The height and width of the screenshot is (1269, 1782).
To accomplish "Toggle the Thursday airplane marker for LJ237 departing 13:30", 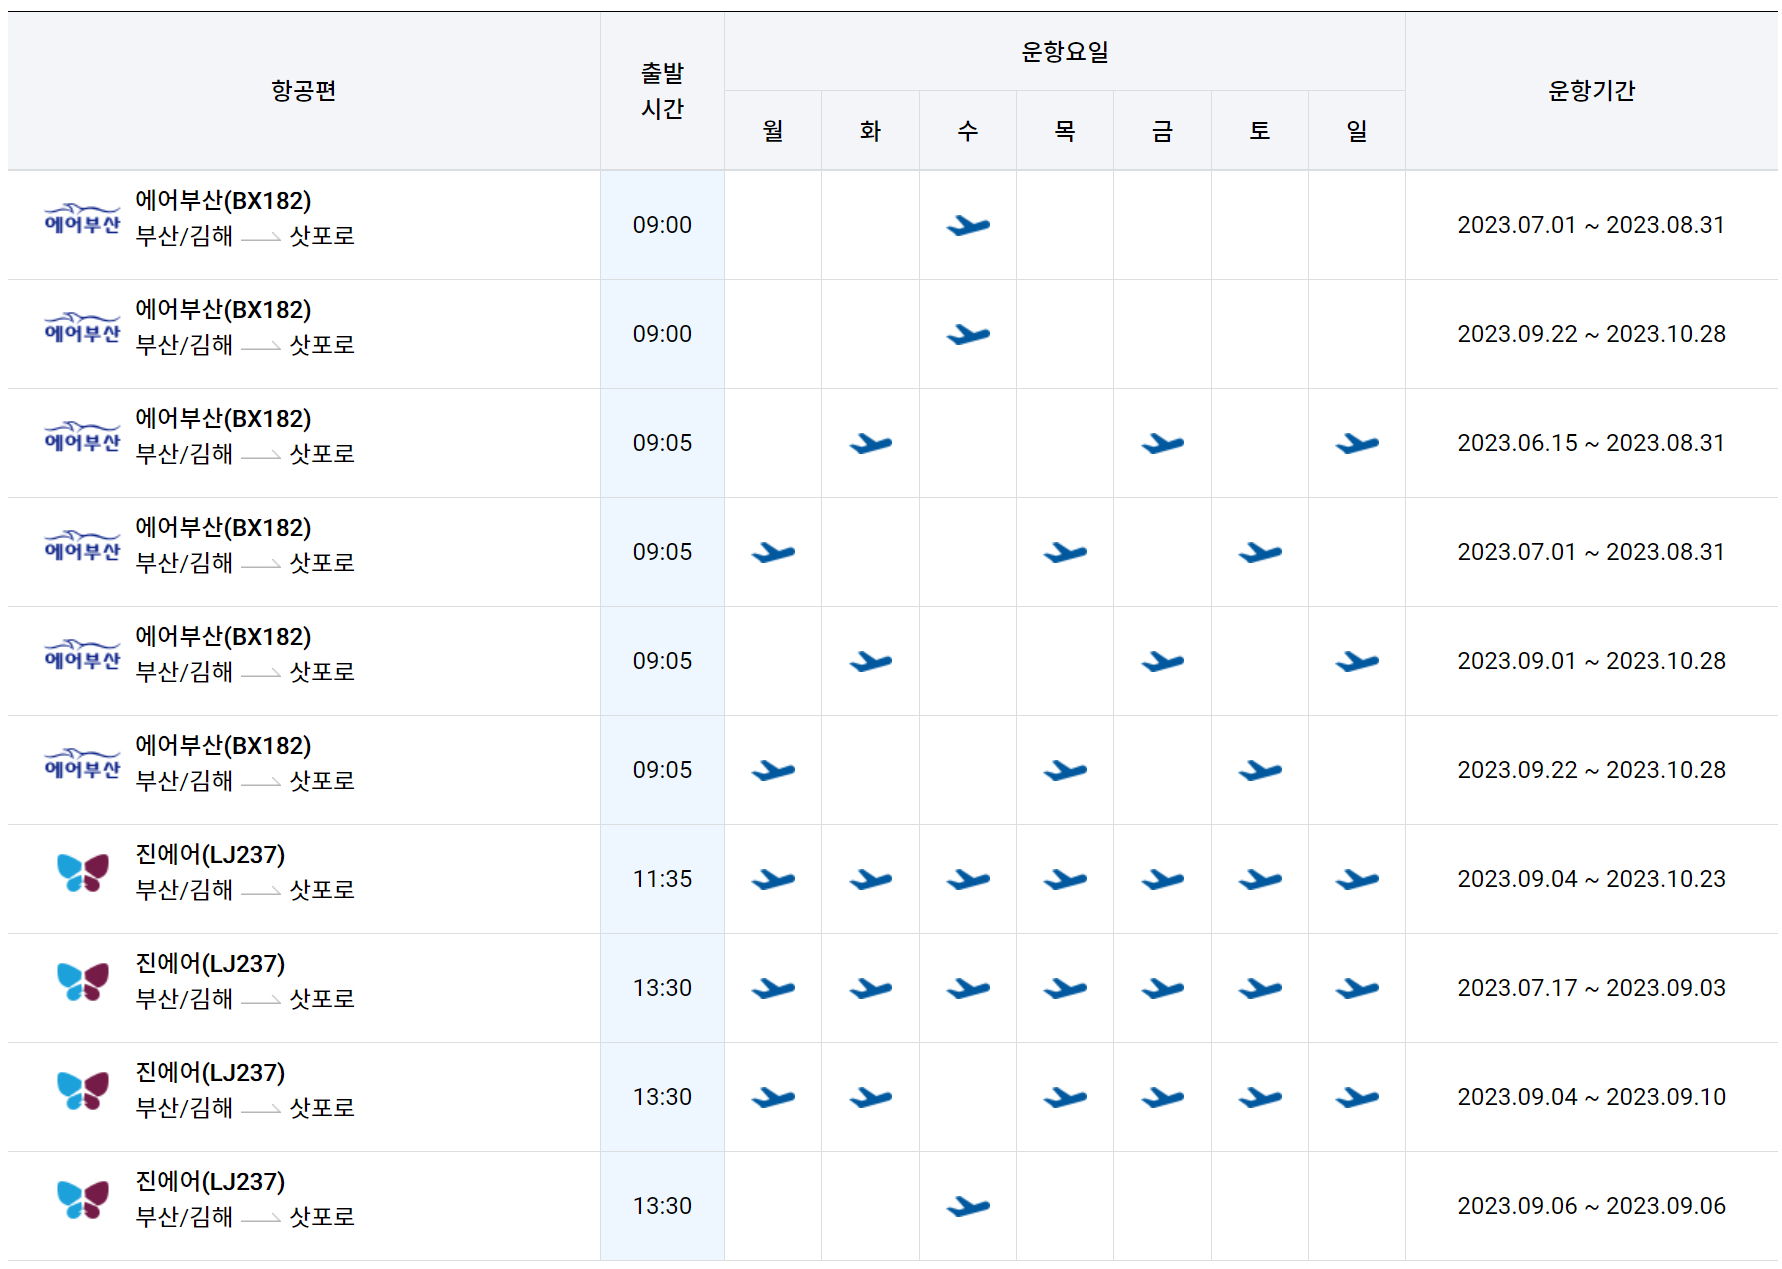I will tap(1065, 987).
